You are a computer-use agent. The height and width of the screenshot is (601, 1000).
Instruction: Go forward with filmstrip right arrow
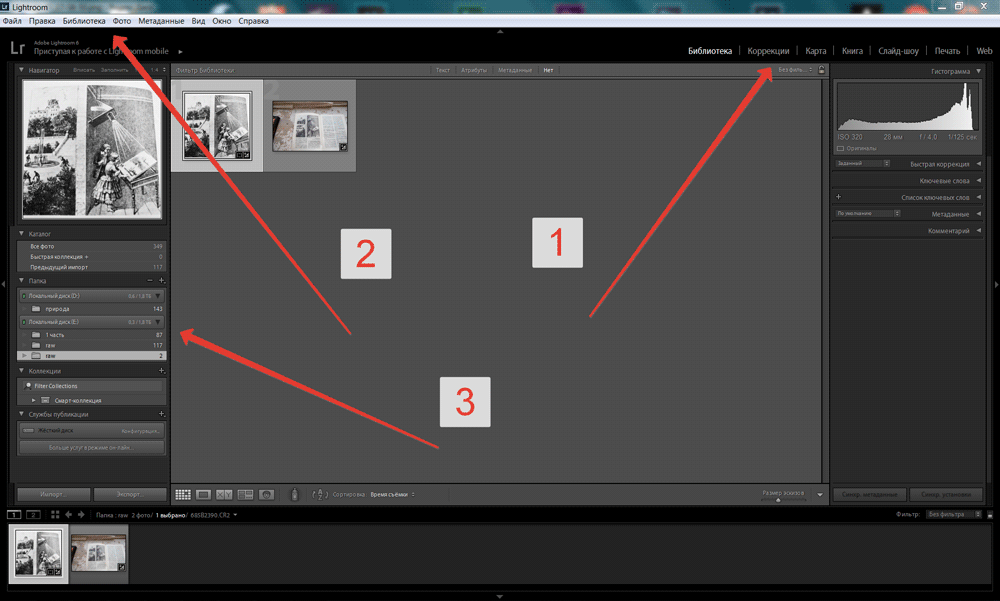tap(81, 514)
